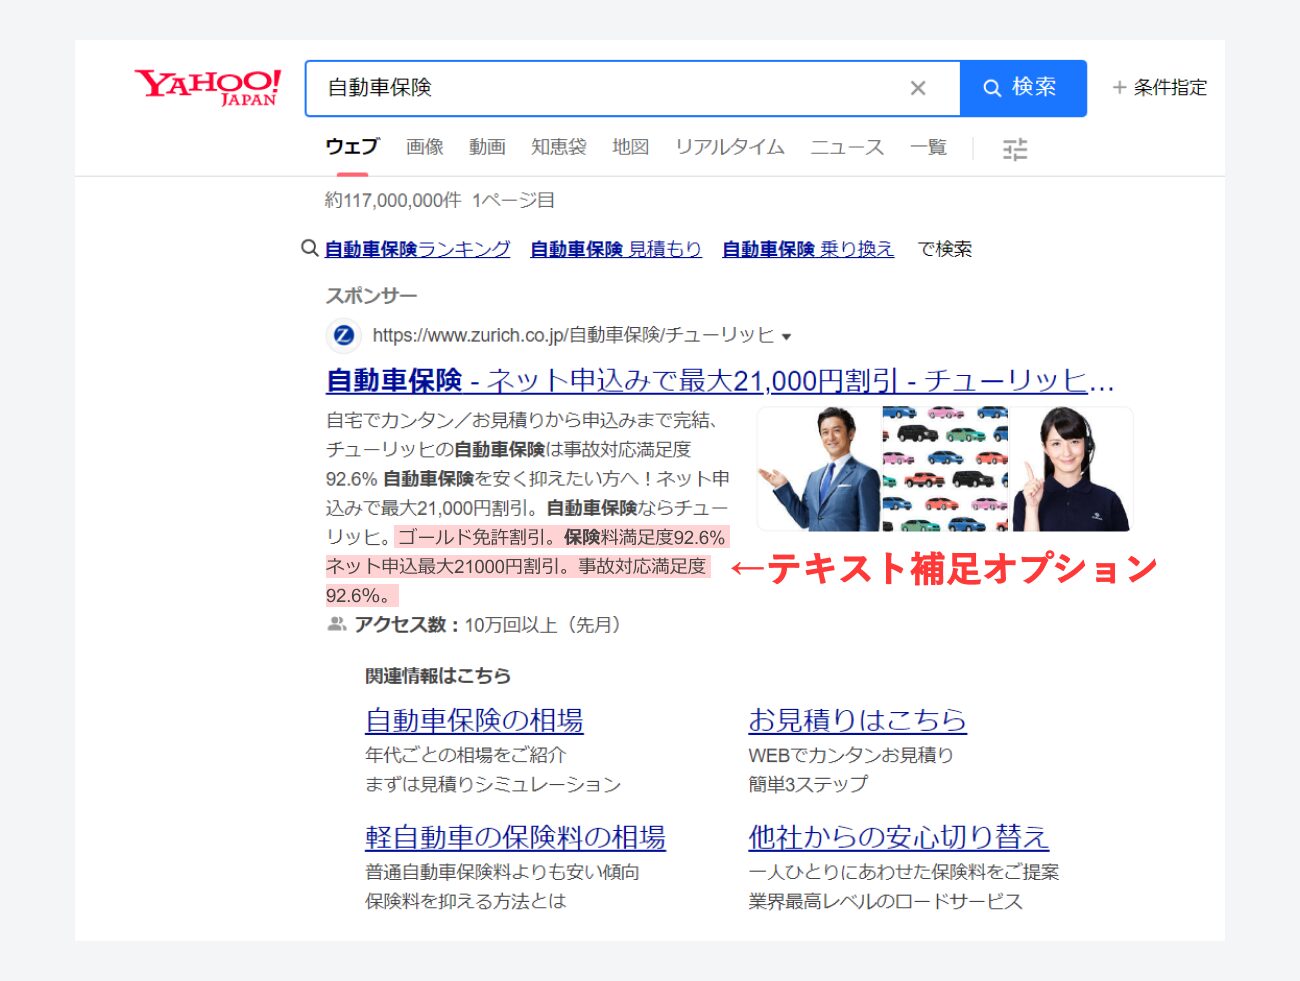Click text 一人ひとりにあわせた保険料をご提案
The height and width of the screenshot is (981, 1300).
click(903, 872)
